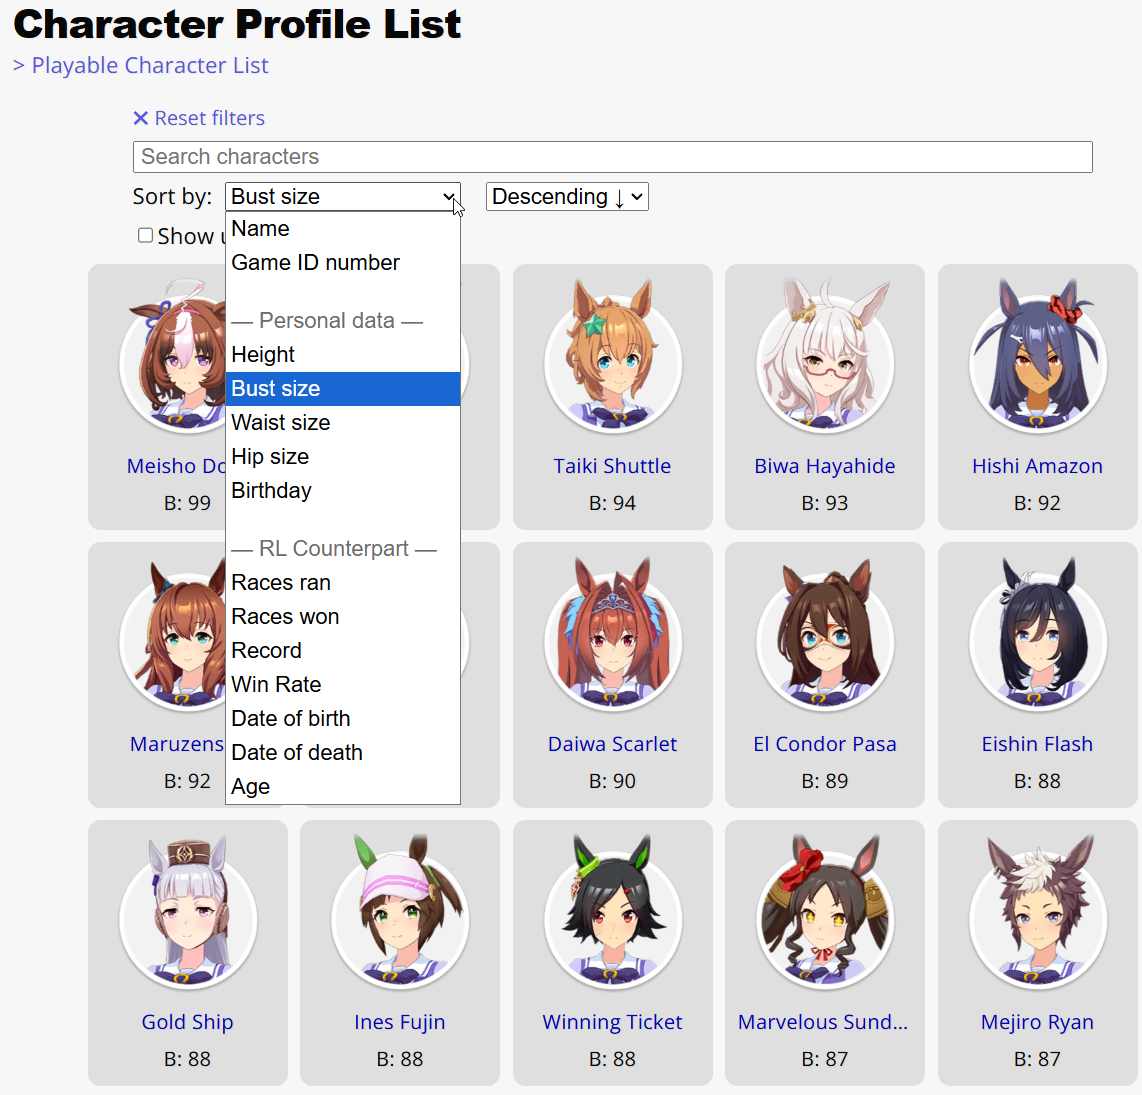Select Date of birth sort option
This screenshot has height=1095, width=1142.
tap(342, 718)
